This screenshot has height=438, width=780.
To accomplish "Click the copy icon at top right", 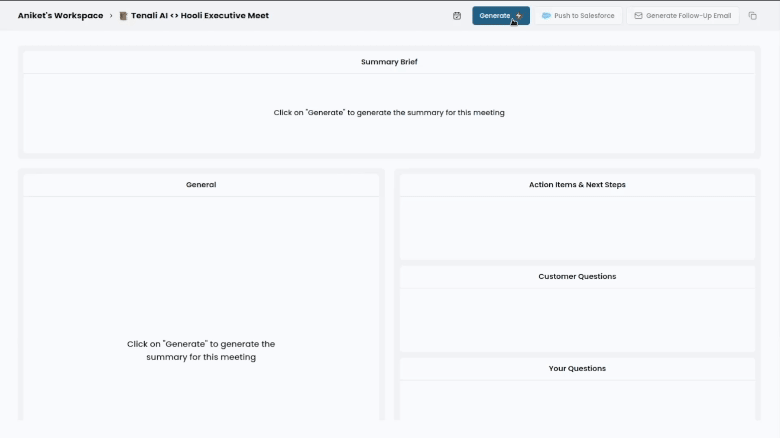I will pos(753,16).
